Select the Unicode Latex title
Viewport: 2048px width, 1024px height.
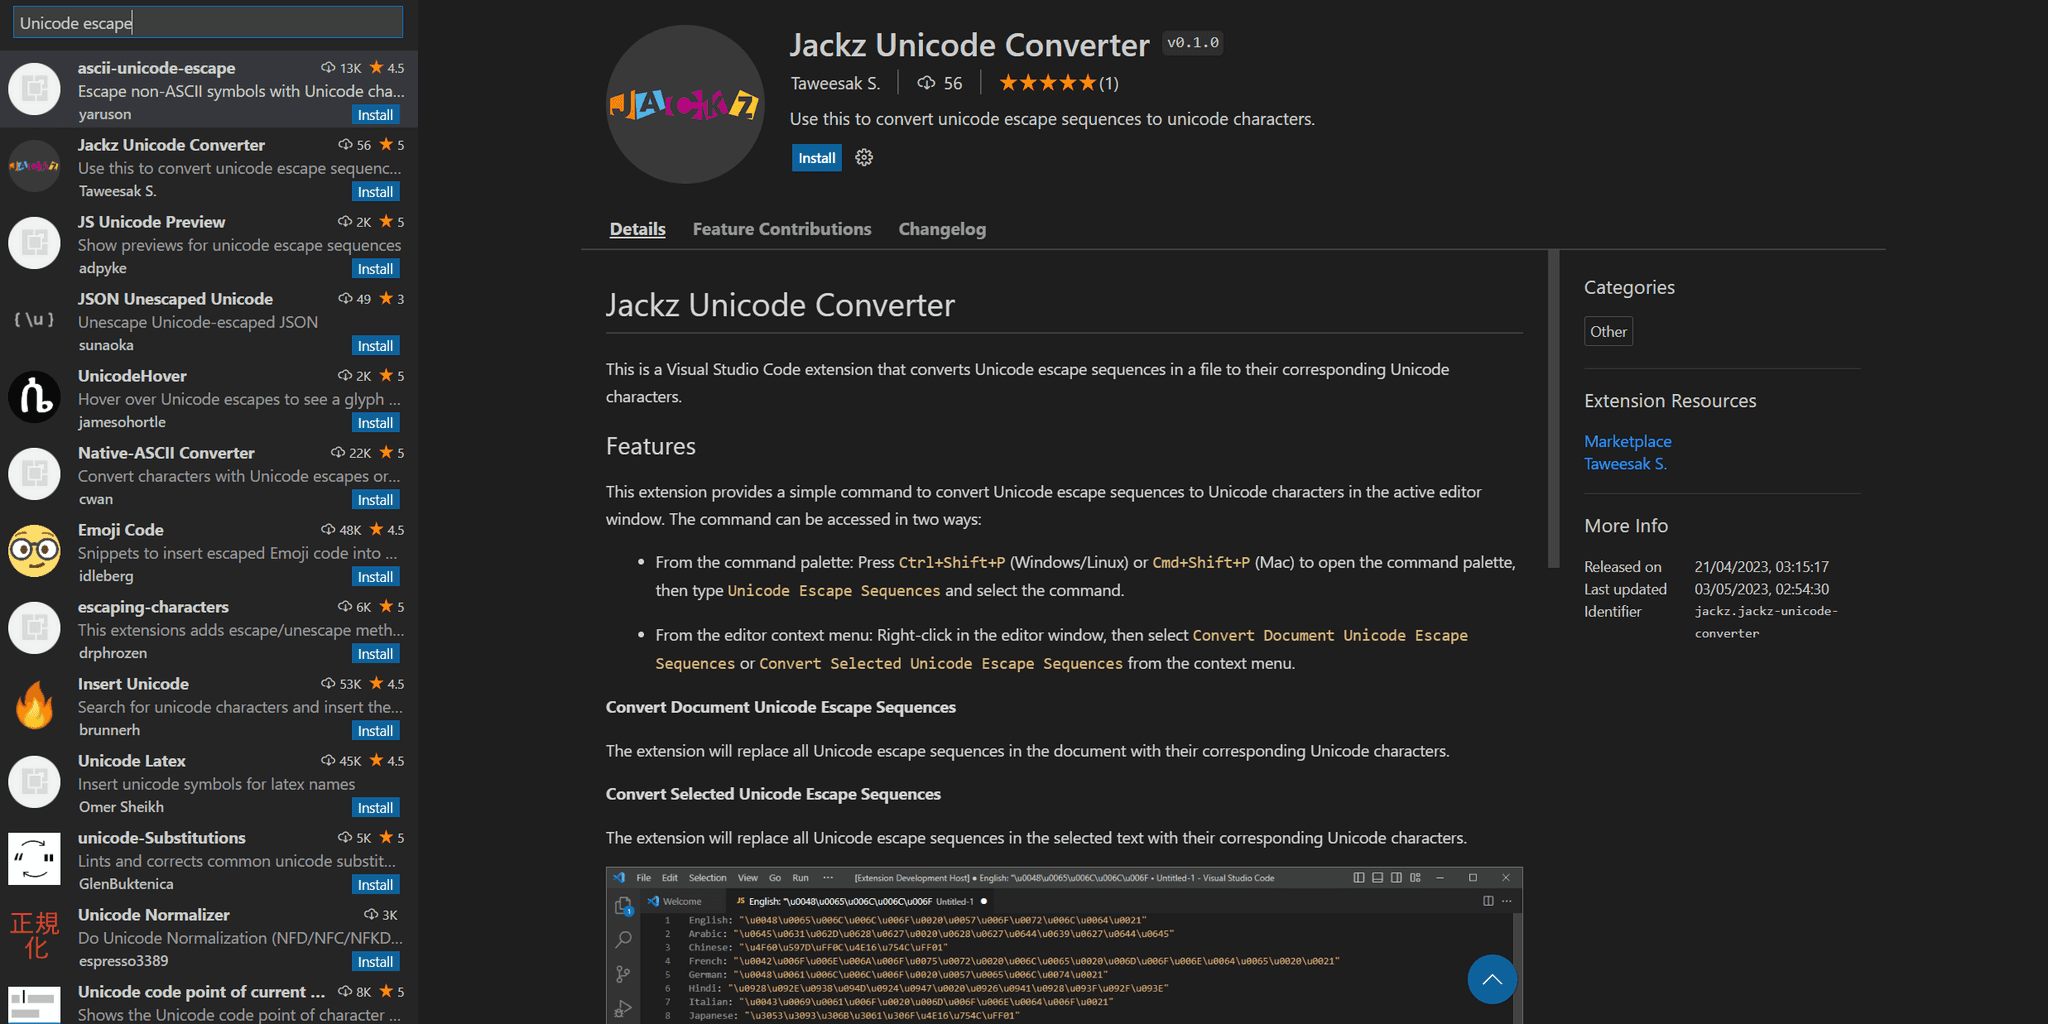click(132, 761)
